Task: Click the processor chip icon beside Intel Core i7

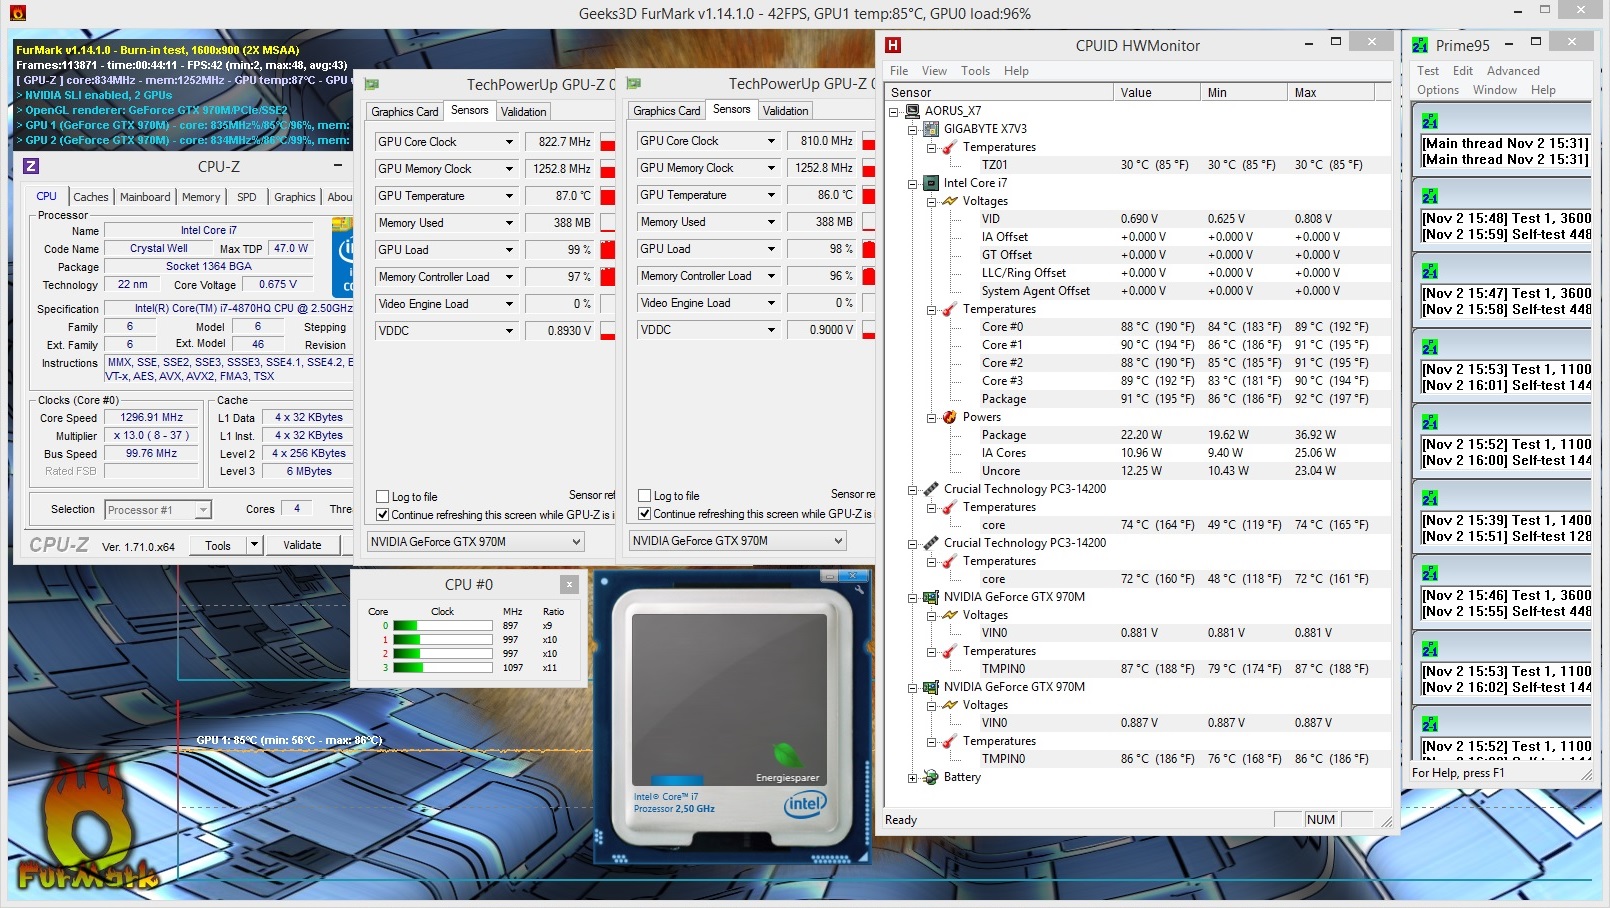Action: pyautogui.click(x=931, y=183)
